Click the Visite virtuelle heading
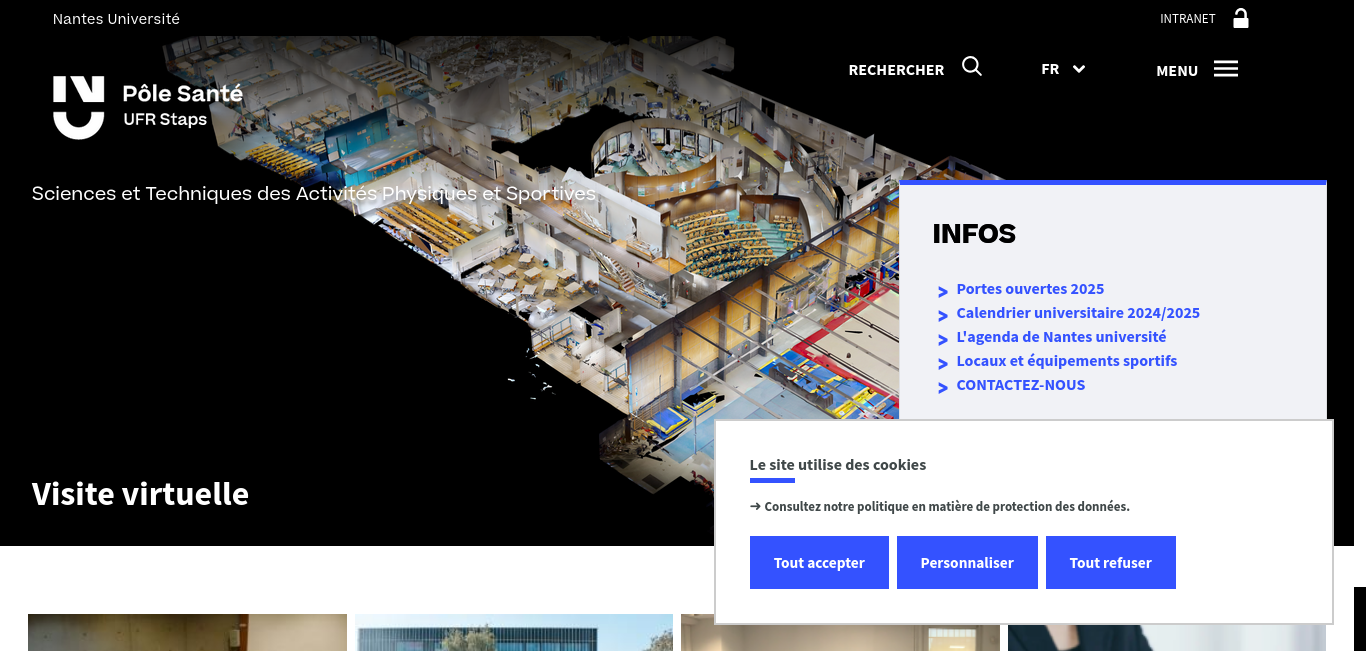Screen dimensions: 1366x651 click(140, 494)
